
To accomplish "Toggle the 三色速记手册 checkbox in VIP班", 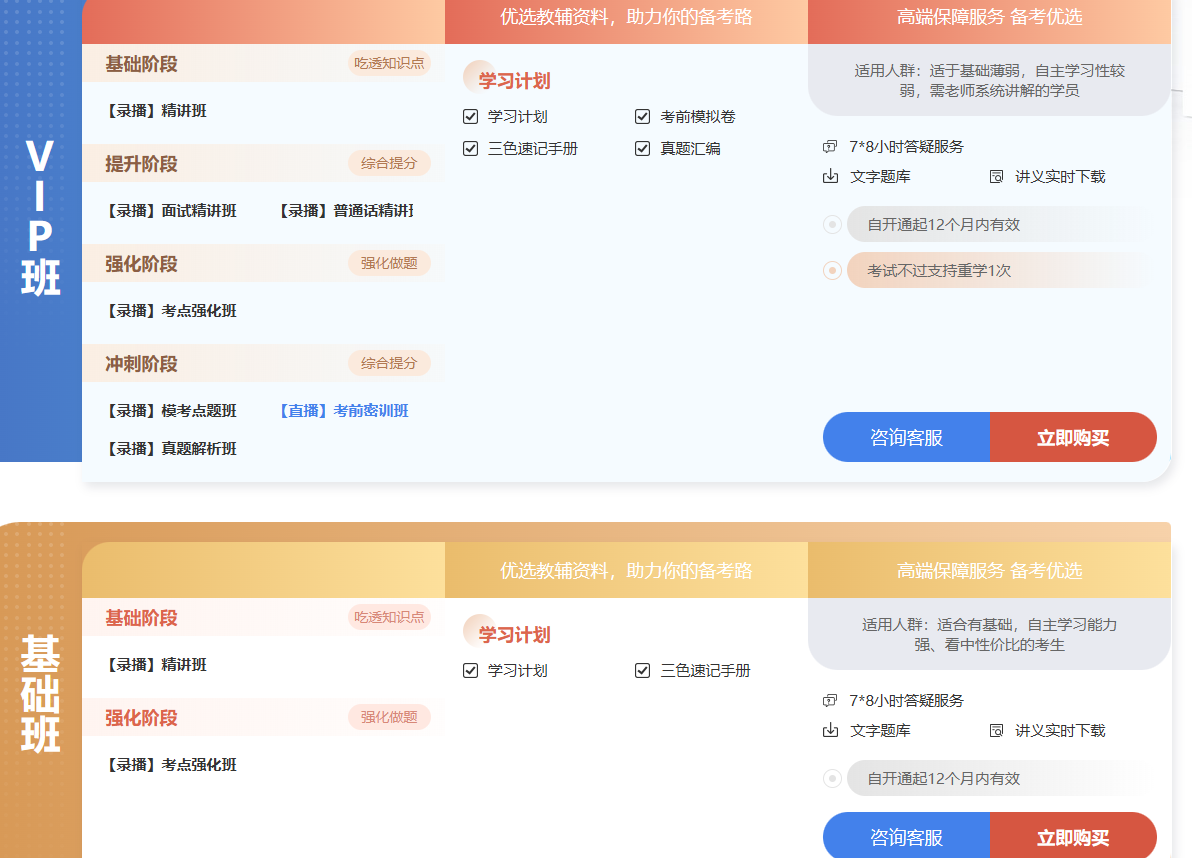I will pos(471,148).
